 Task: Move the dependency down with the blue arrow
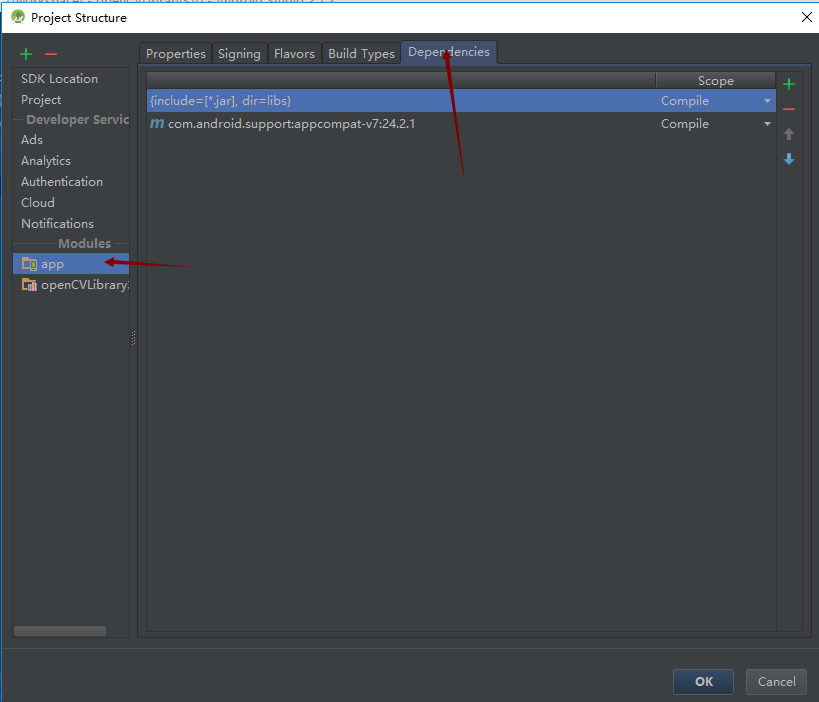[x=789, y=159]
